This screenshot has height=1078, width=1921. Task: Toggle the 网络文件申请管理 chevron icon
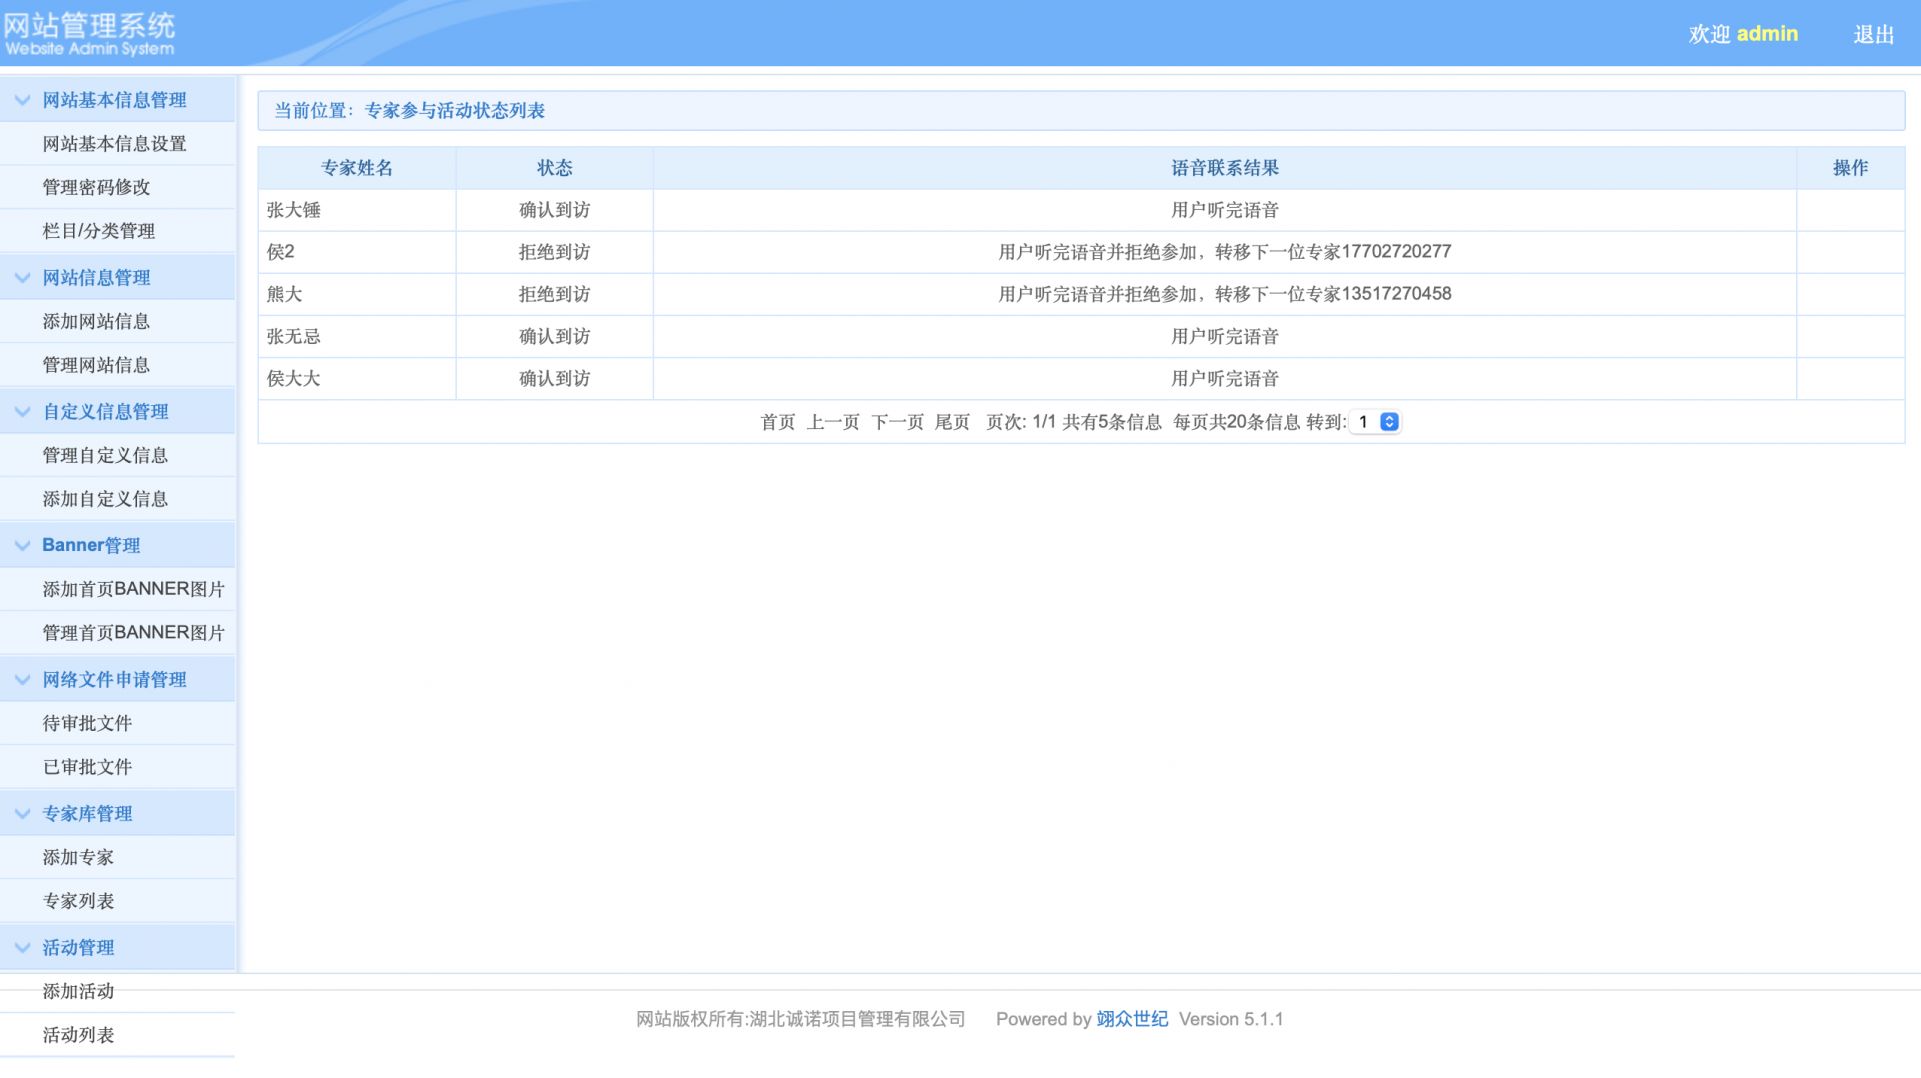pos(22,680)
